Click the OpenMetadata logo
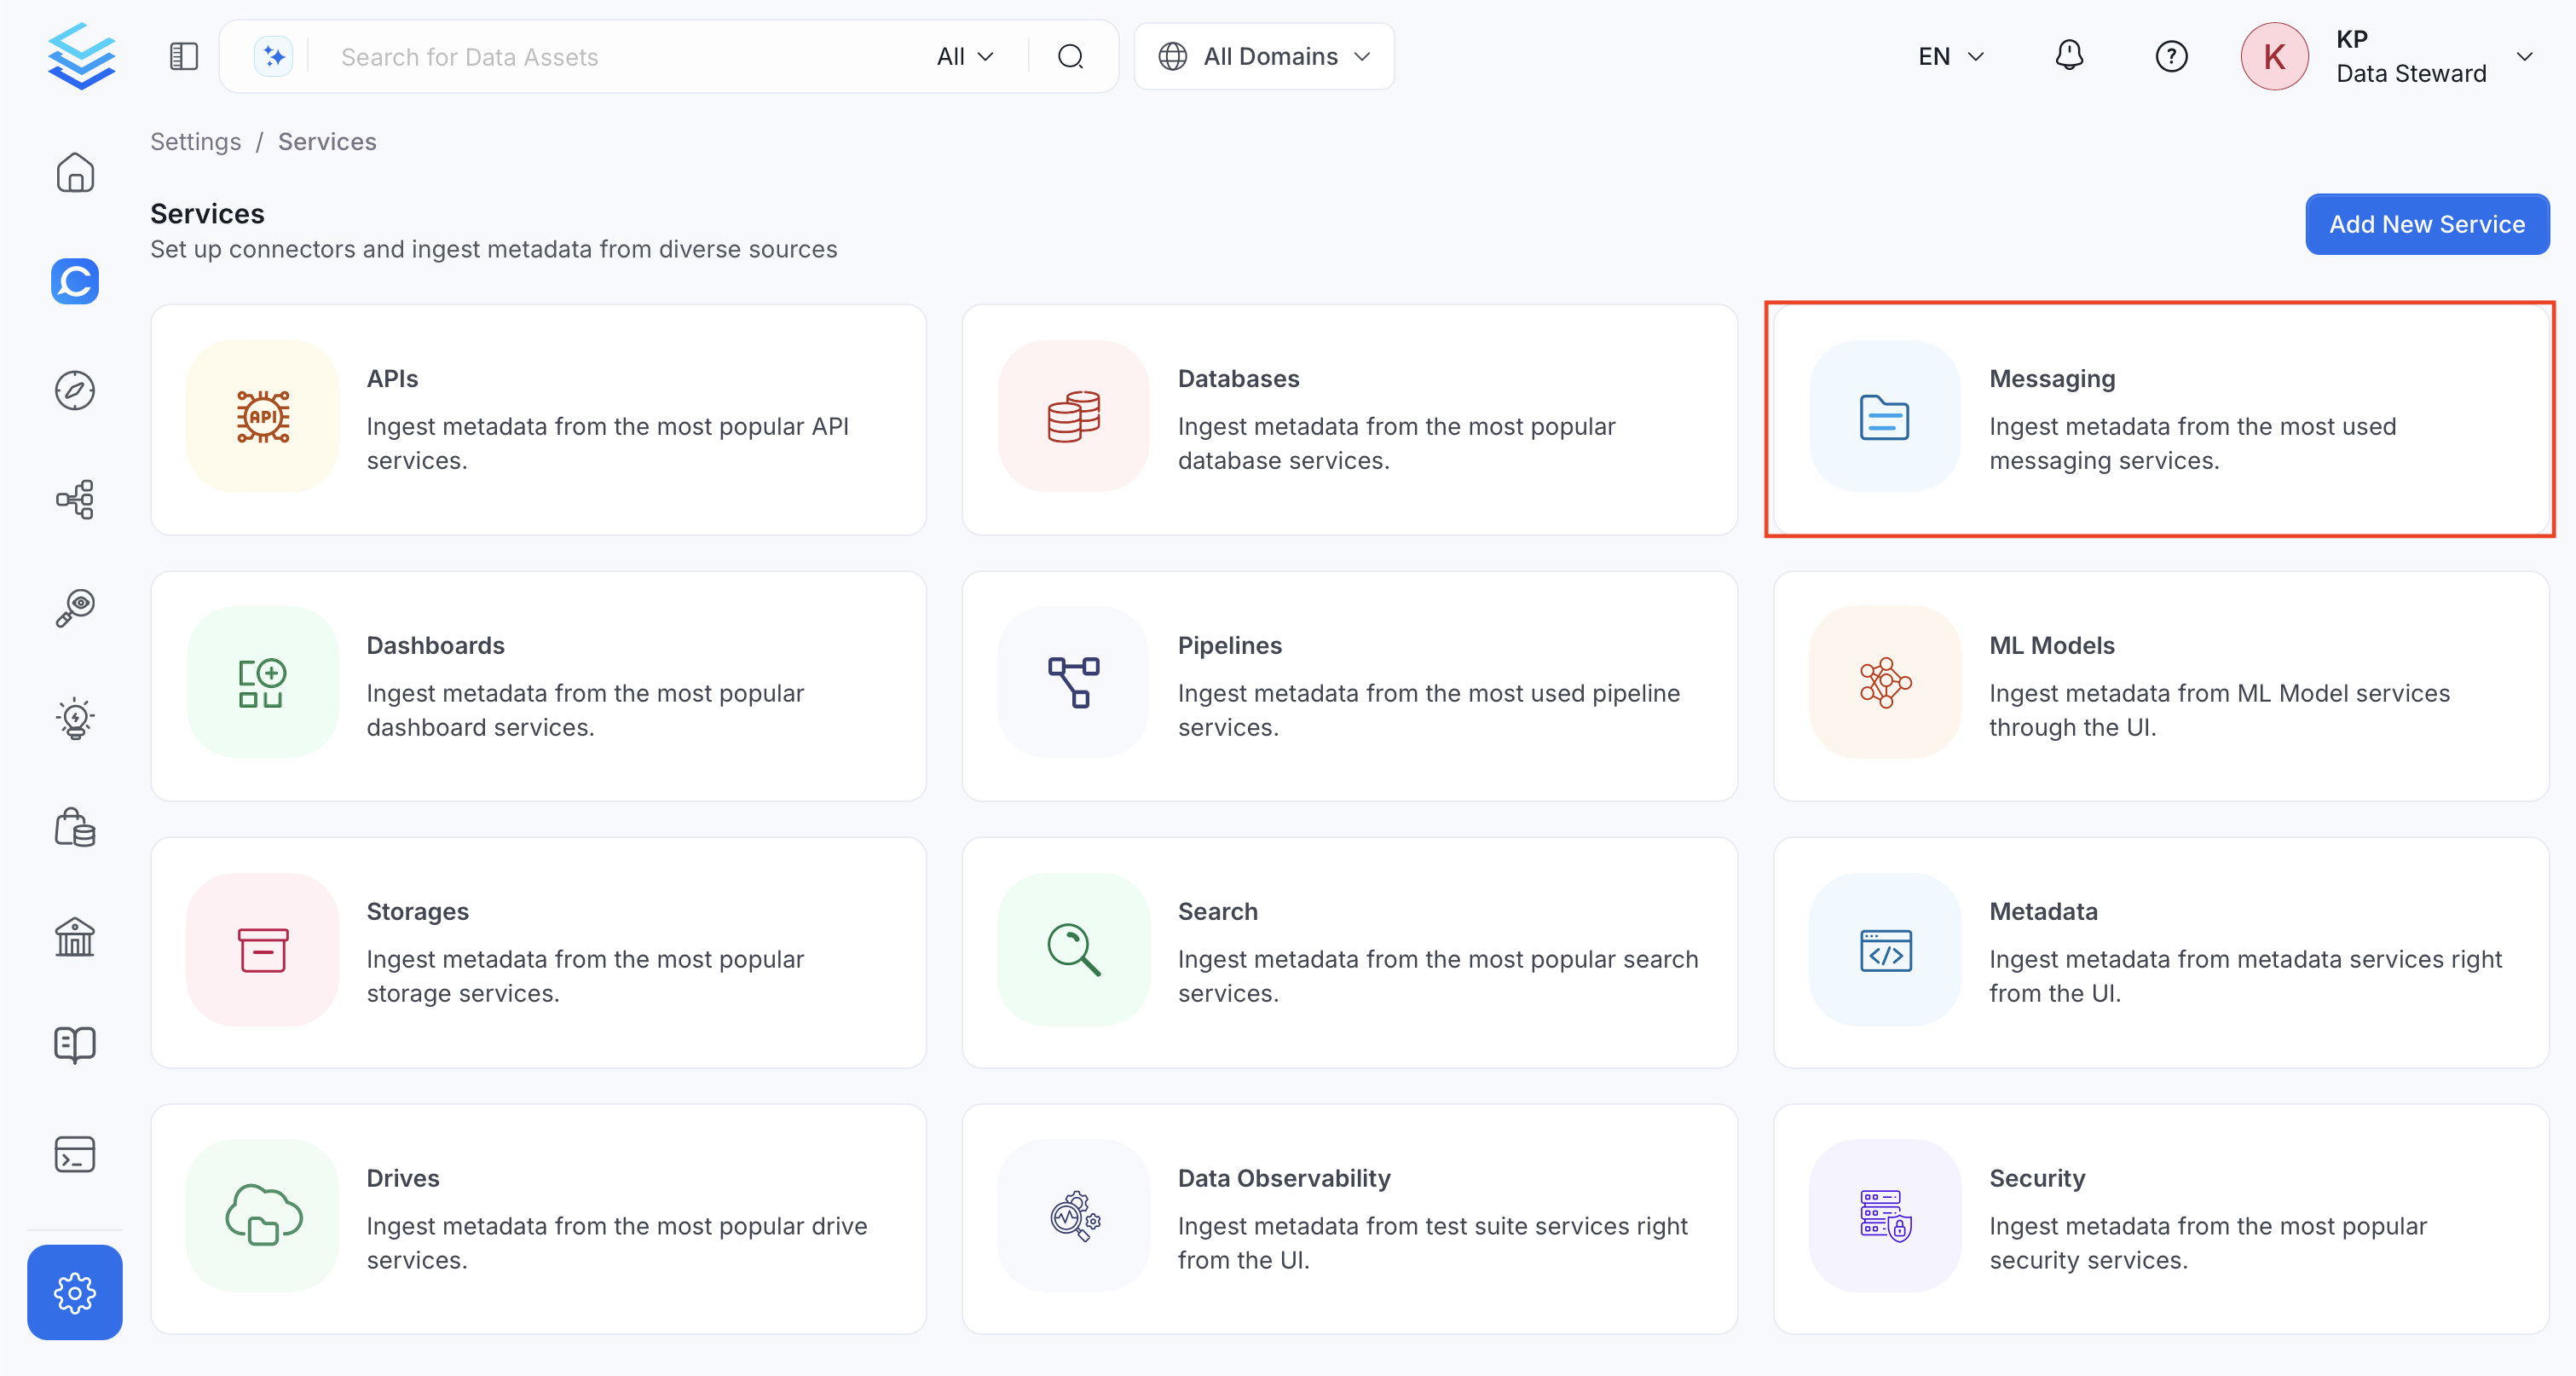Image resolution: width=2576 pixels, height=1376 pixels. coord(81,56)
